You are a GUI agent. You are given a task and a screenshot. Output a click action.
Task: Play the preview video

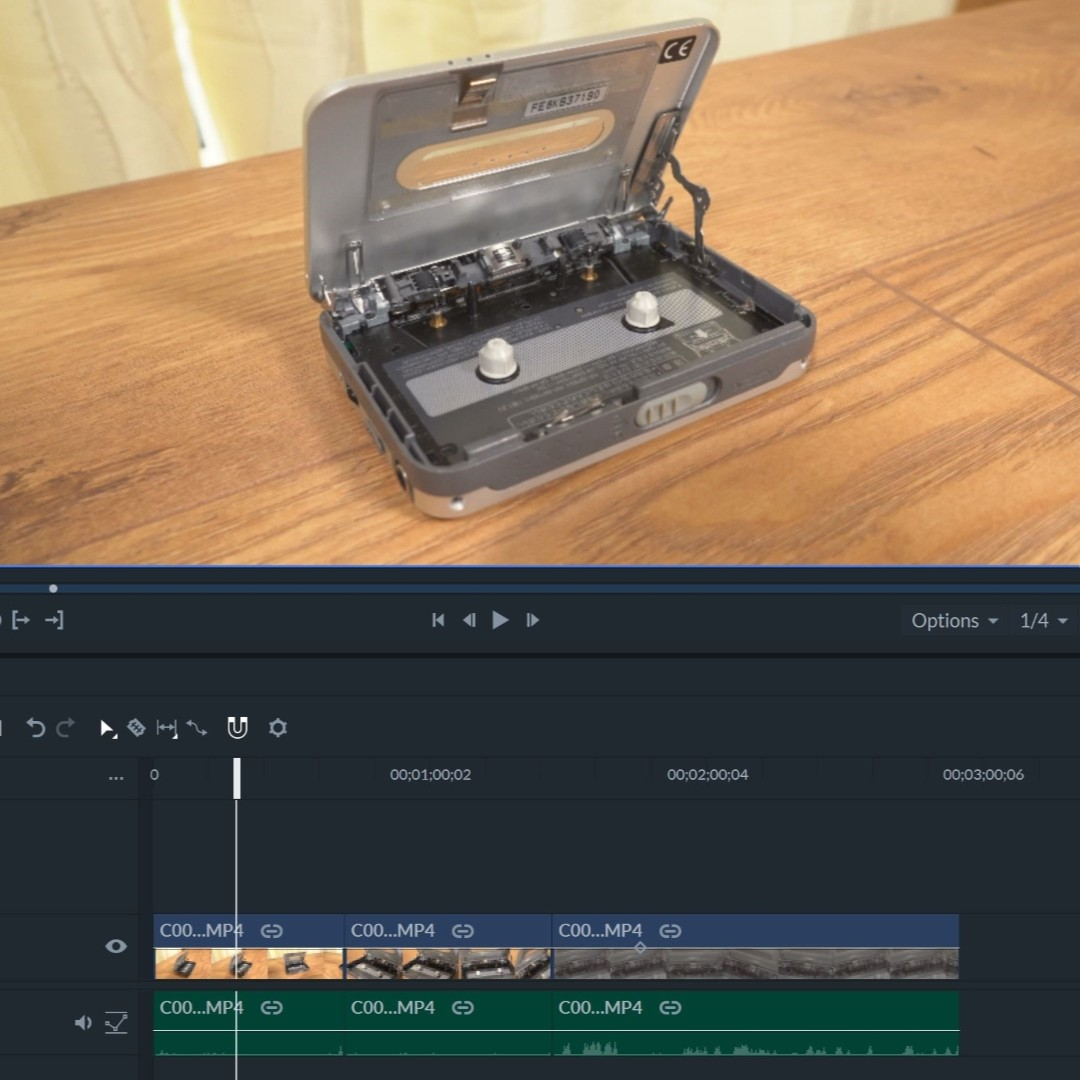tap(500, 620)
